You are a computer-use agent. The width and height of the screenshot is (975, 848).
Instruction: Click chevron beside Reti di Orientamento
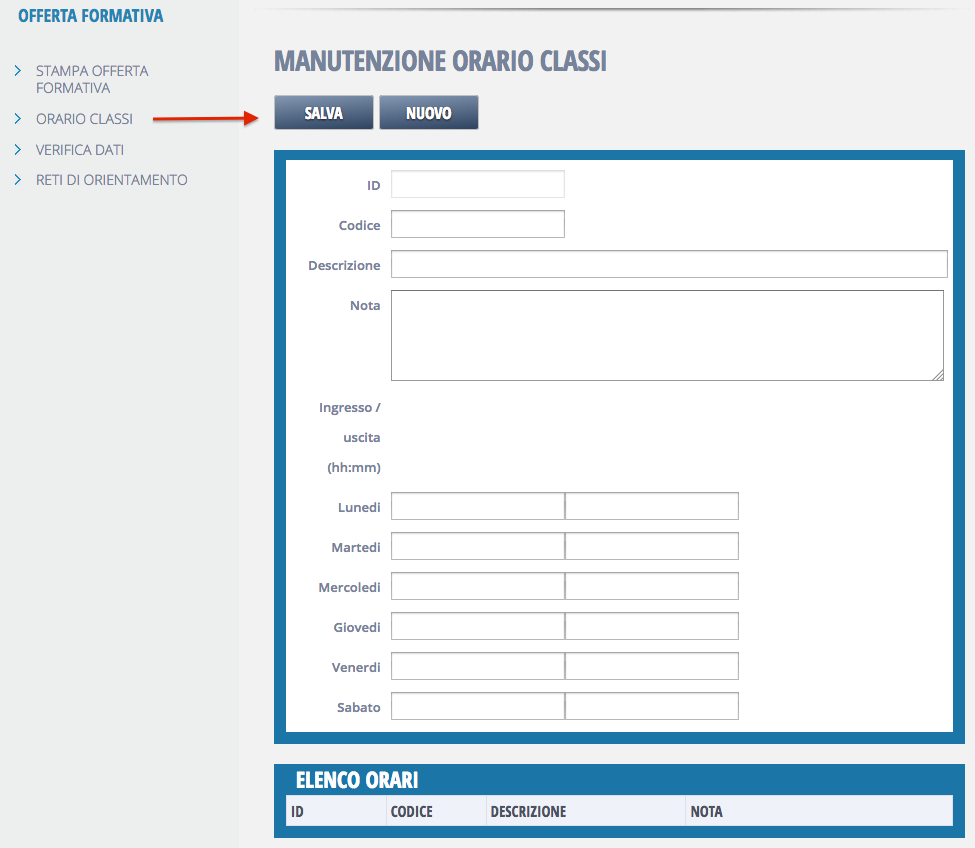[x=18, y=180]
